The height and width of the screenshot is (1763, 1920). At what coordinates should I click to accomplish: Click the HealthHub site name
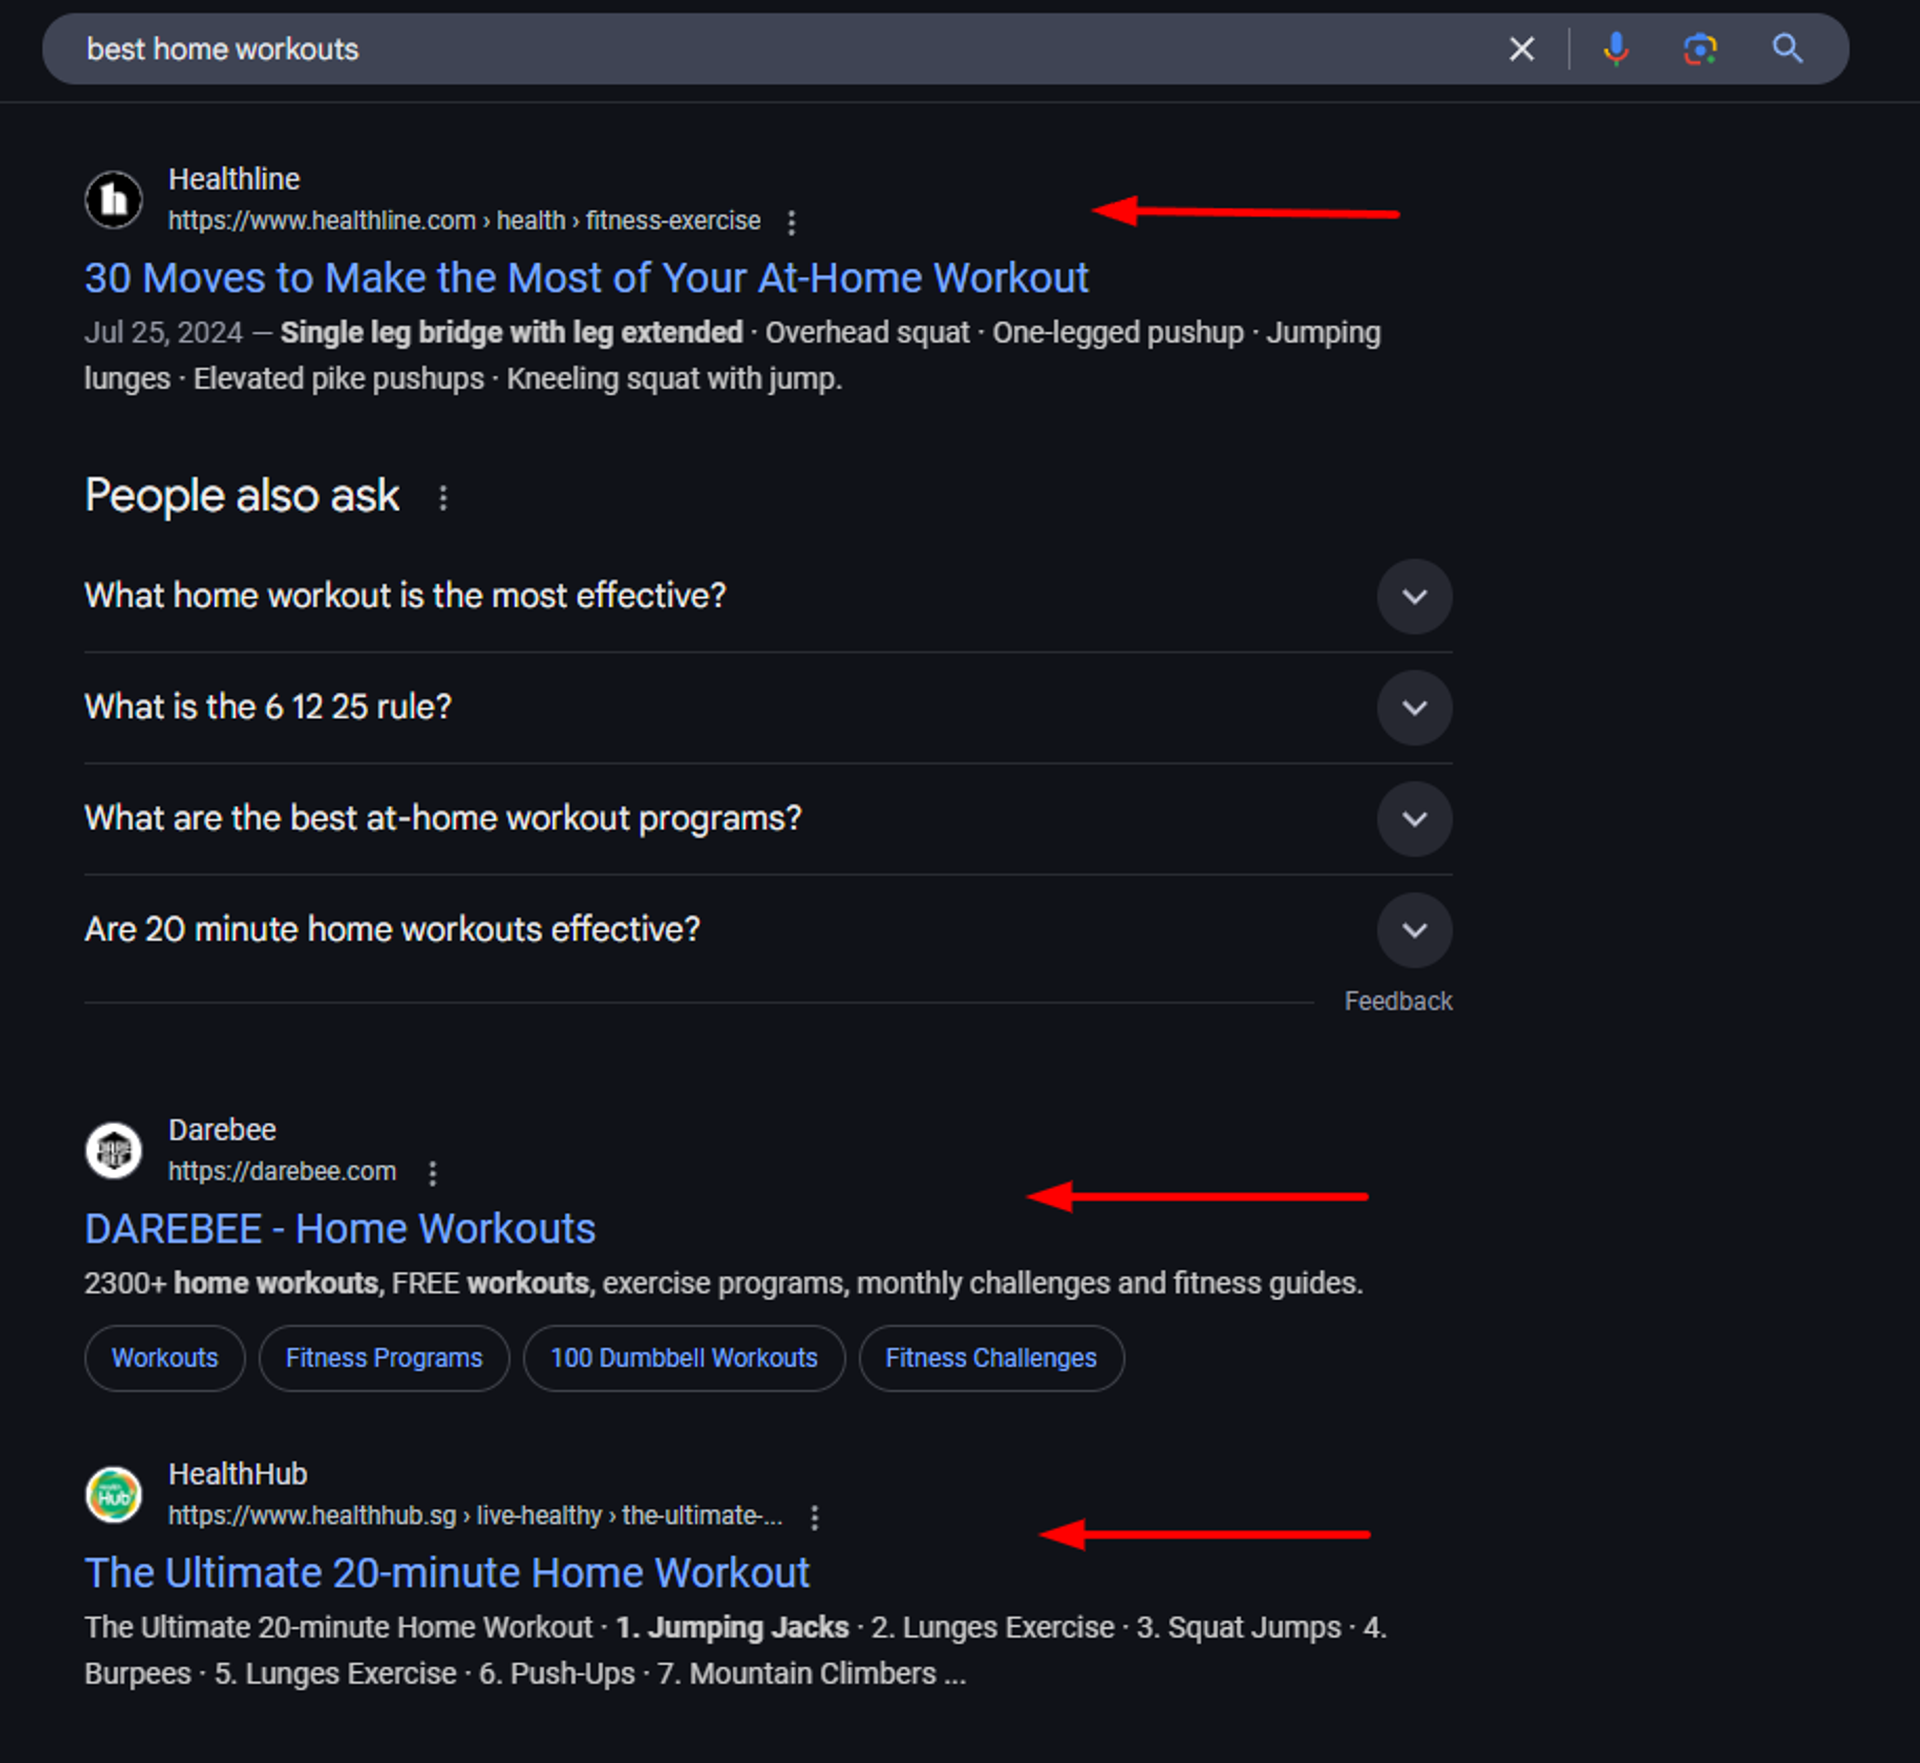click(x=238, y=1474)
